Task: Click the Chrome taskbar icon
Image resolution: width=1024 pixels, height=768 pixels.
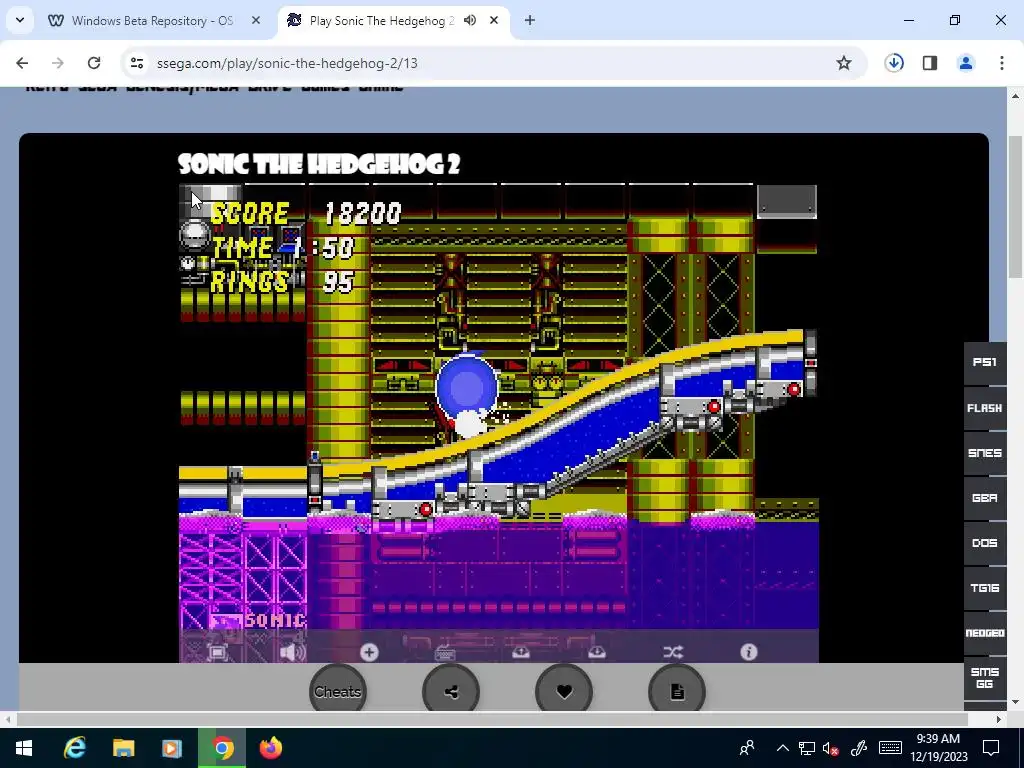Action: click(222, 748)
